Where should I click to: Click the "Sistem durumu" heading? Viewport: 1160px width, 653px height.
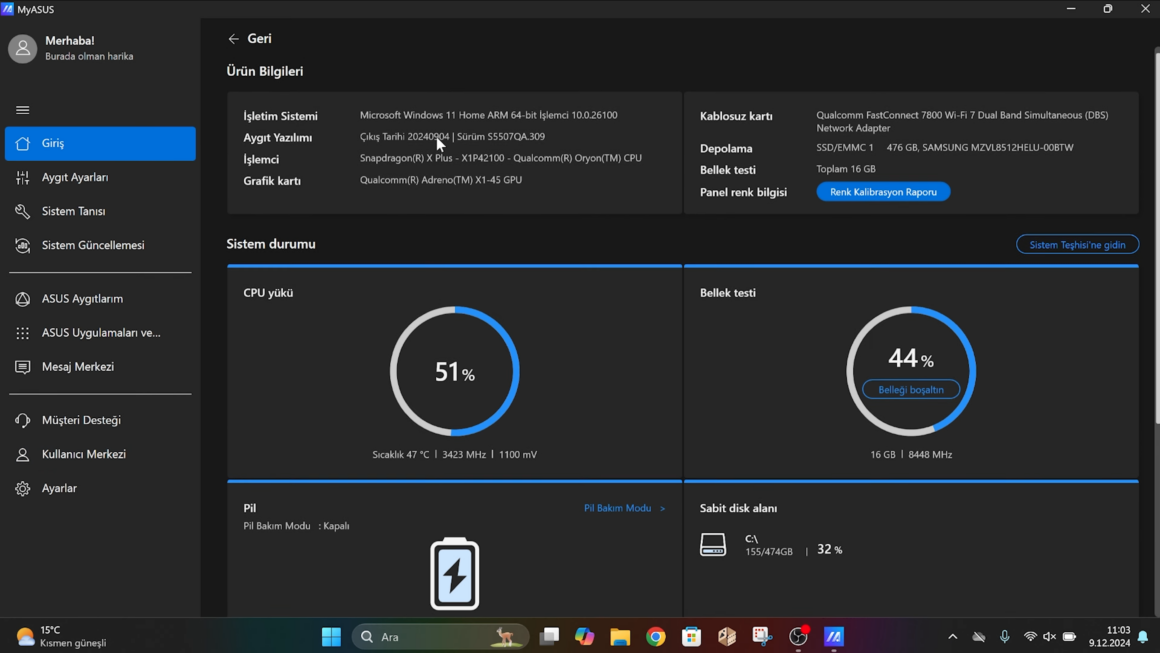click(271, 244)
